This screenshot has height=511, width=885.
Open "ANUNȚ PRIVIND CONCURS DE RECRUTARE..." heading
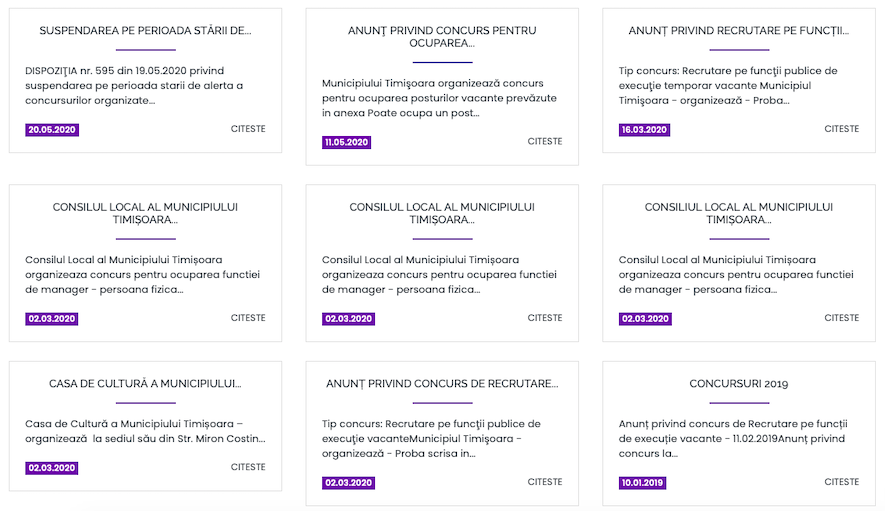442,384
